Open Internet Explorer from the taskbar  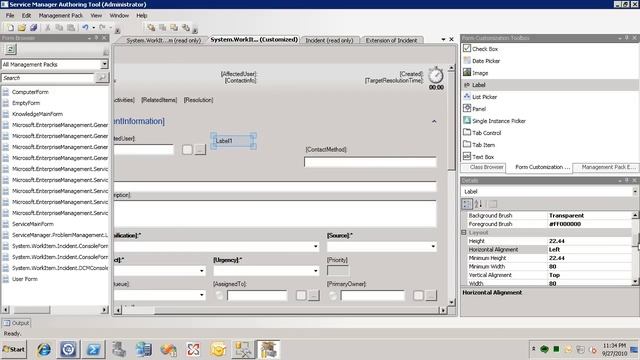pos(44,350)
